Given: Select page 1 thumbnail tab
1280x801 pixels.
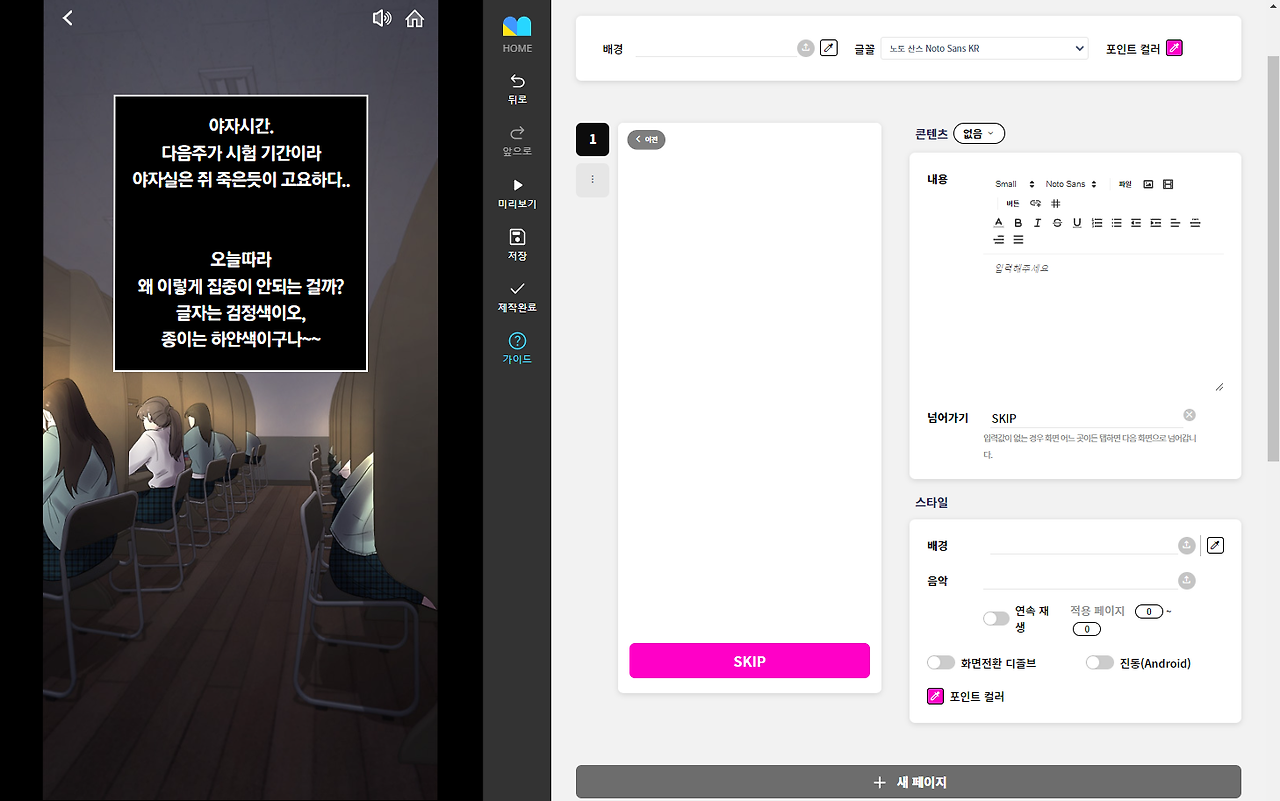Looking at the screenshot, I should point(592,139).
